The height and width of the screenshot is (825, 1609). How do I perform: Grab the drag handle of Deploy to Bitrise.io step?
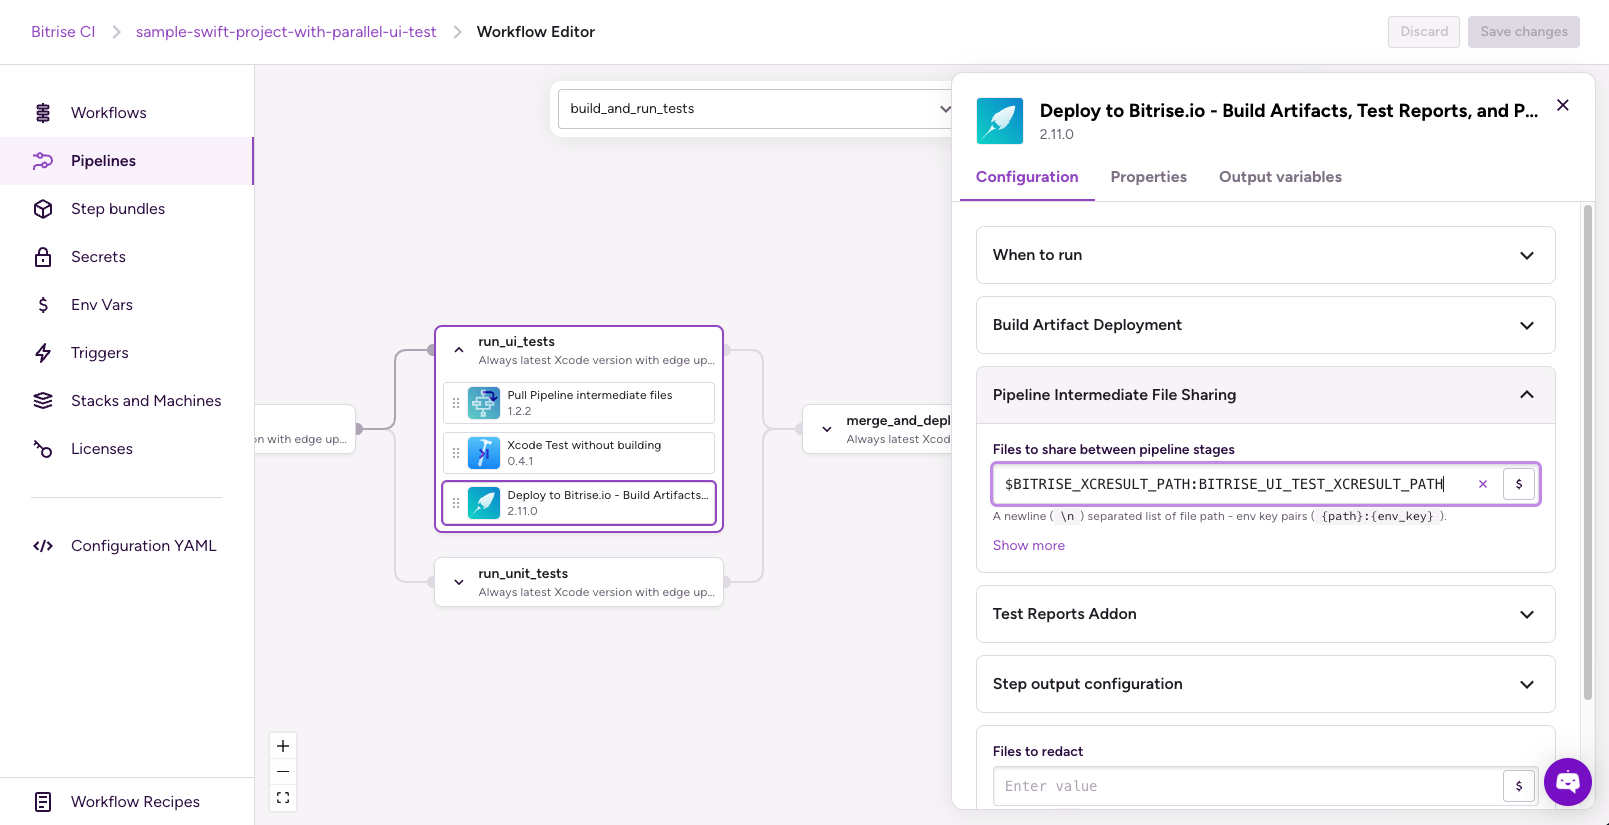pyautogui.click(x=456, y=503)
